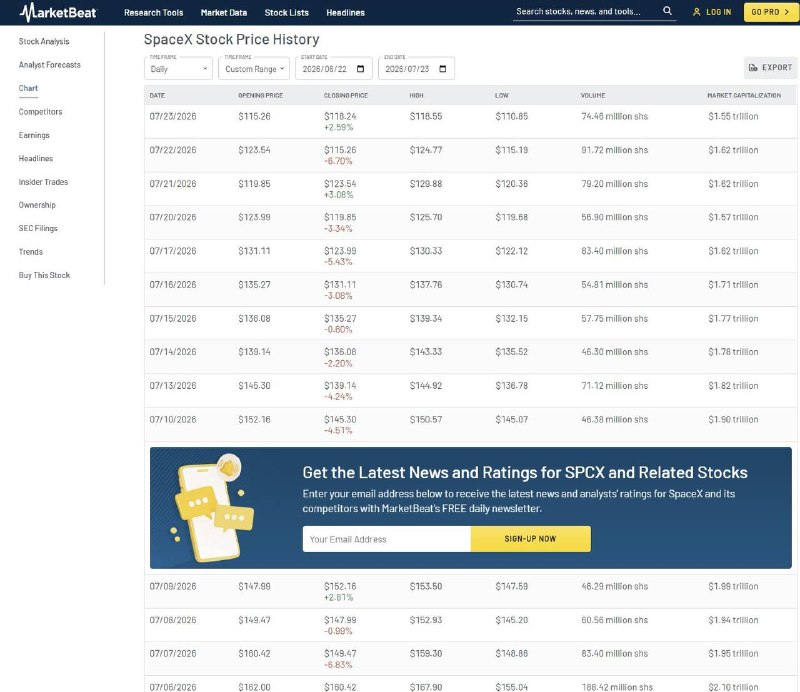Click the $1.95 trillion market cap cell

(733, 654)
